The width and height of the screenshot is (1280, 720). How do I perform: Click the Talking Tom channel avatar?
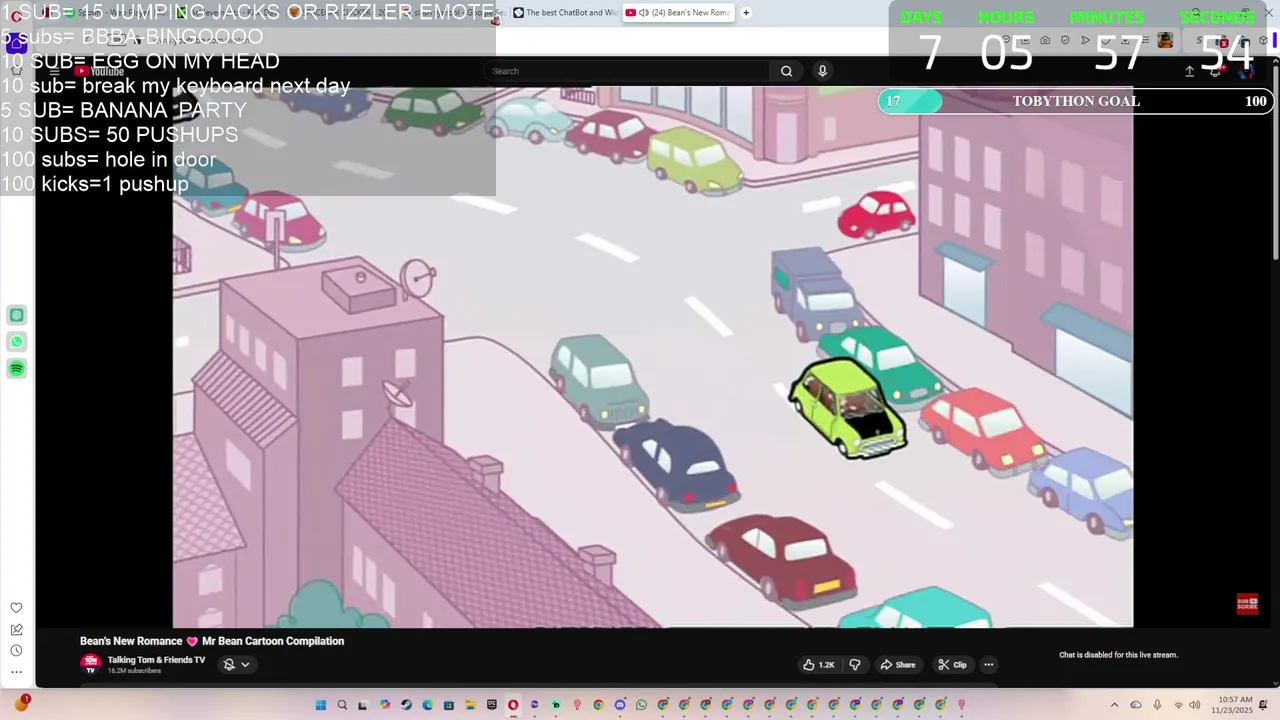90,663
